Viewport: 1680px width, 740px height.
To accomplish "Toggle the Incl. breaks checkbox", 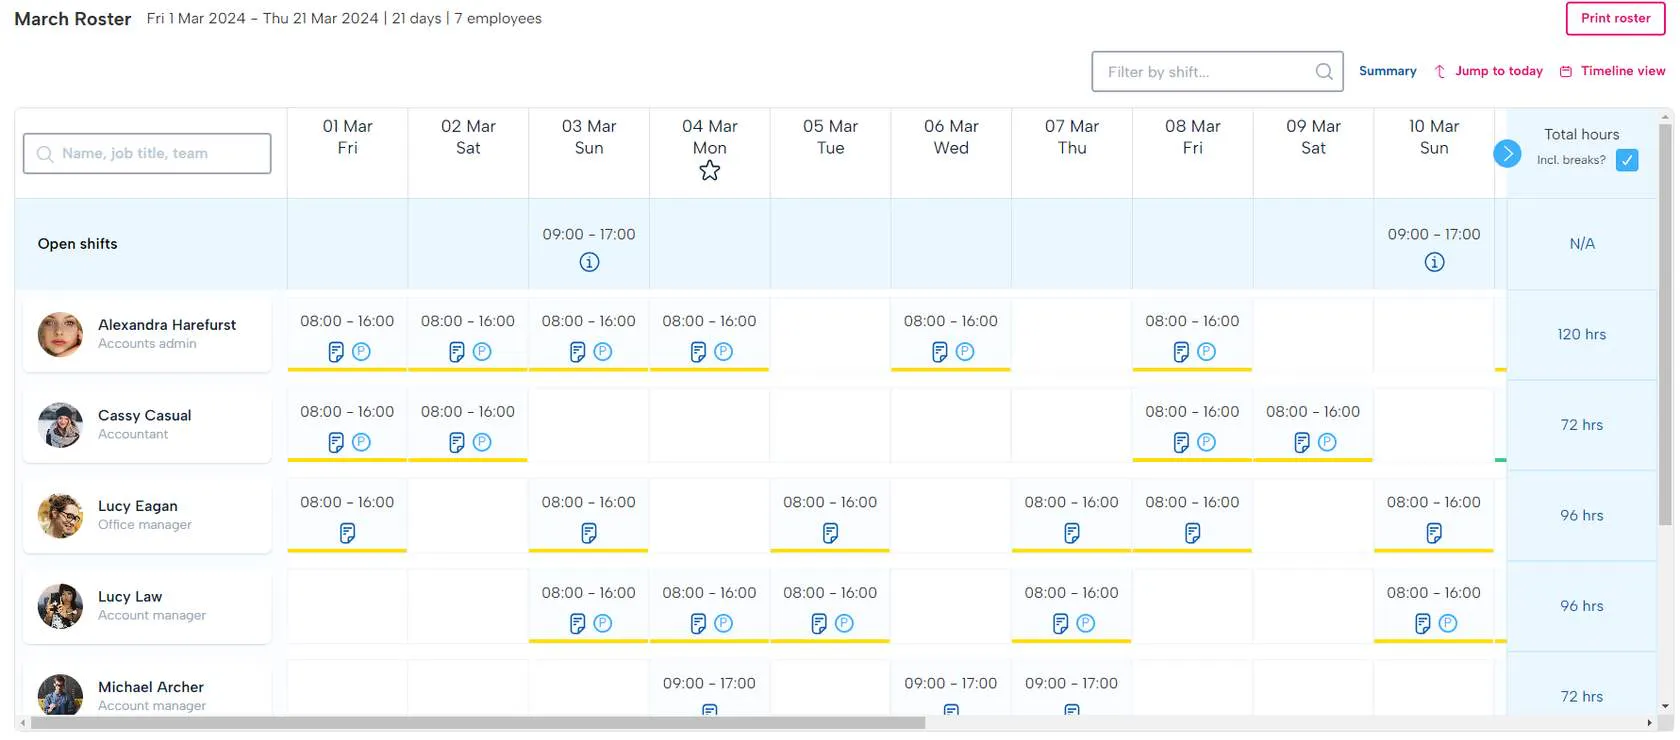I will (1627, 160).
